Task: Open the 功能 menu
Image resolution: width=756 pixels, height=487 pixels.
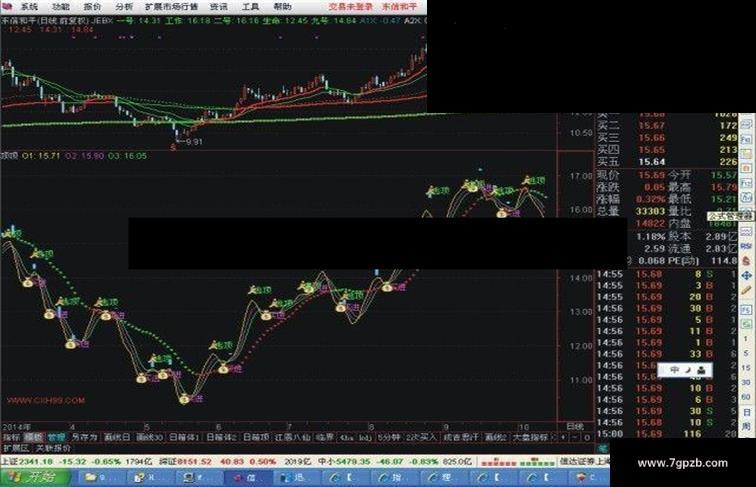Action: point(61,7)
